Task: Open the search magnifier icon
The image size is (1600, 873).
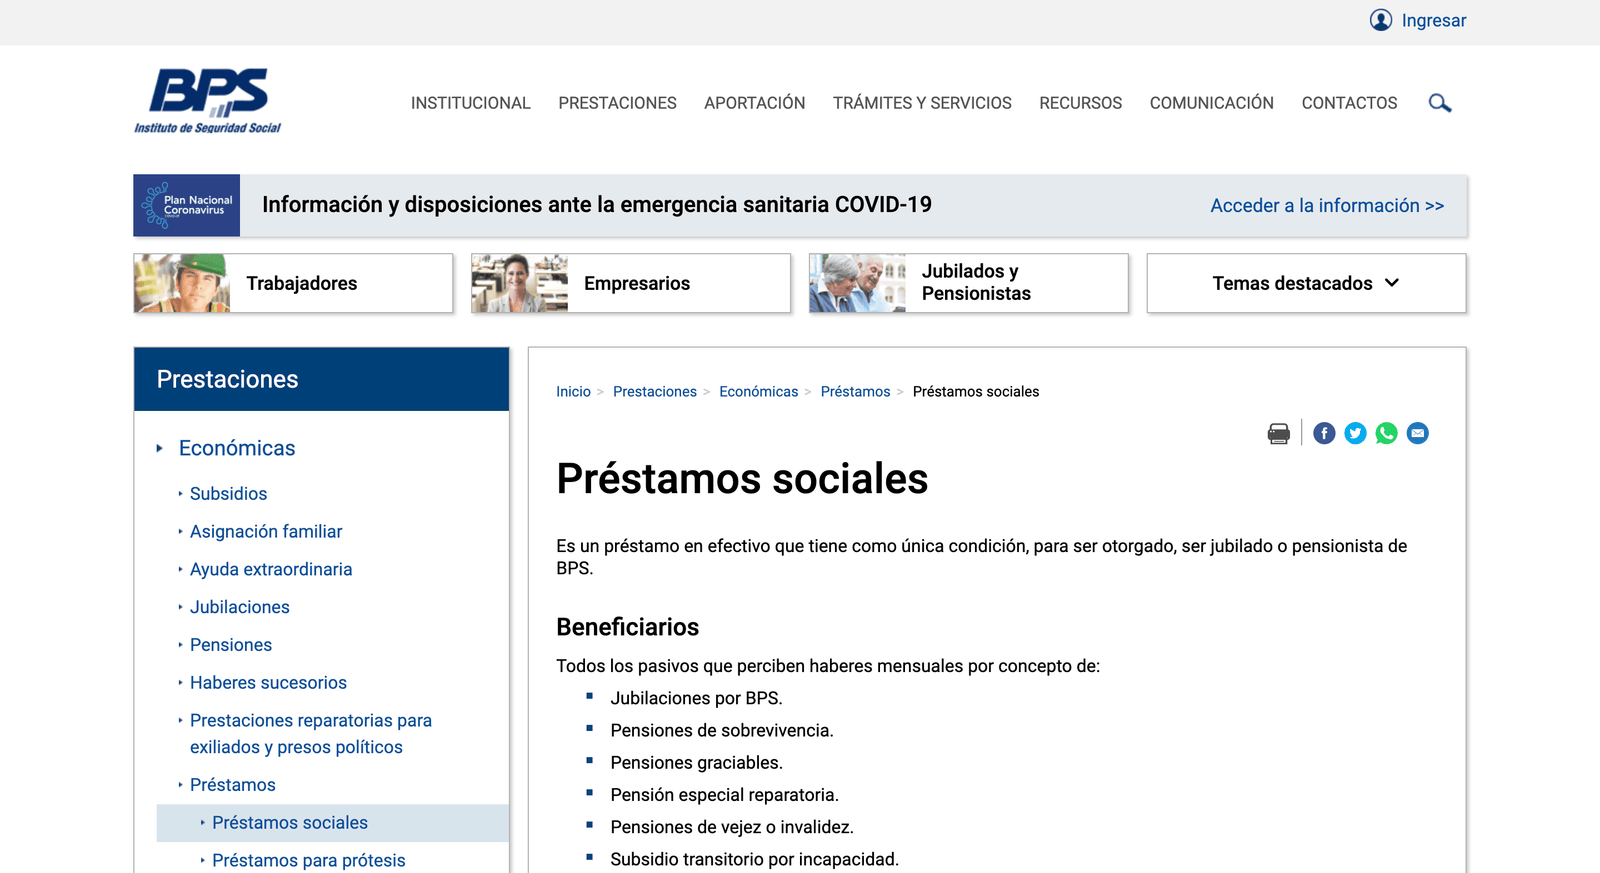Action: [1440, 103]
